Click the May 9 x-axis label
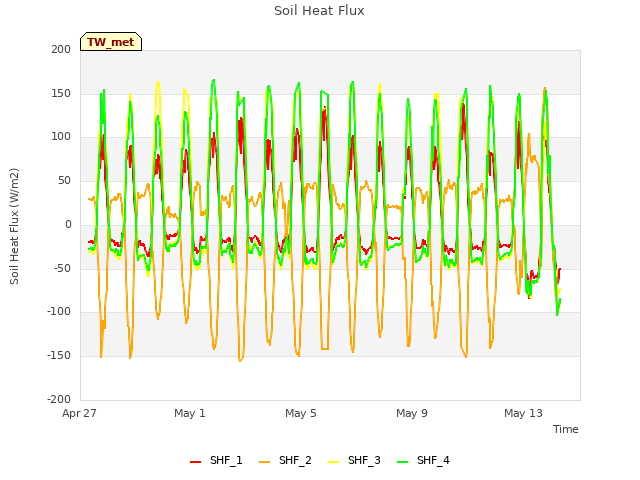The image size is (640, 480). 412,413
